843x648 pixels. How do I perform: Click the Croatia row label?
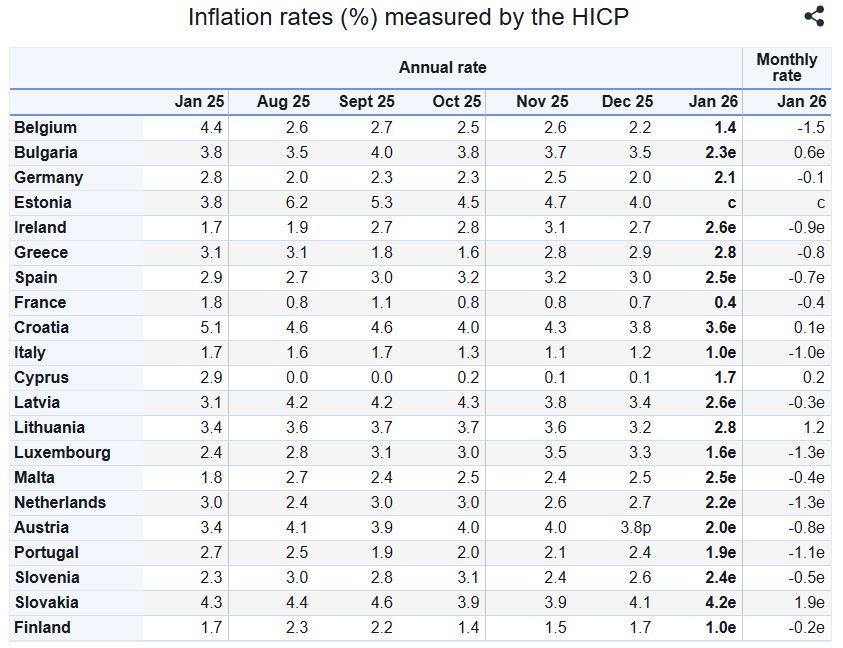42,328
